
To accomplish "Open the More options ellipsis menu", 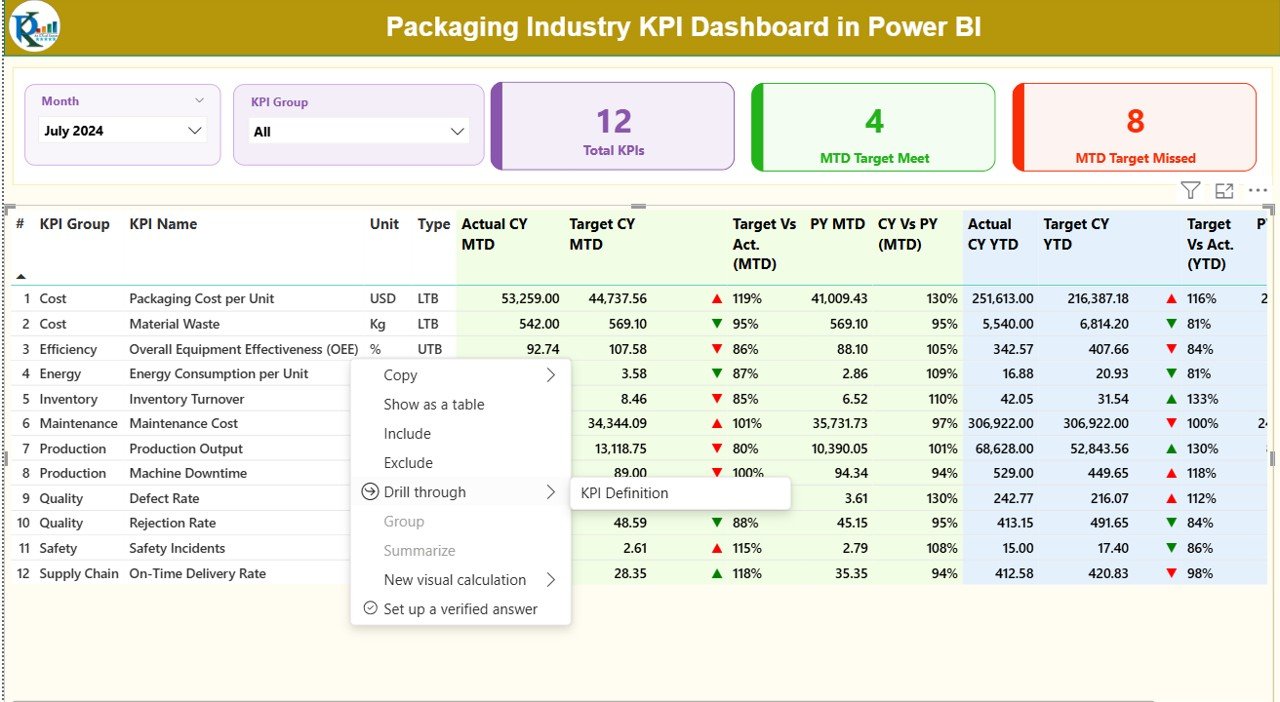I will tap(1258, 191).
